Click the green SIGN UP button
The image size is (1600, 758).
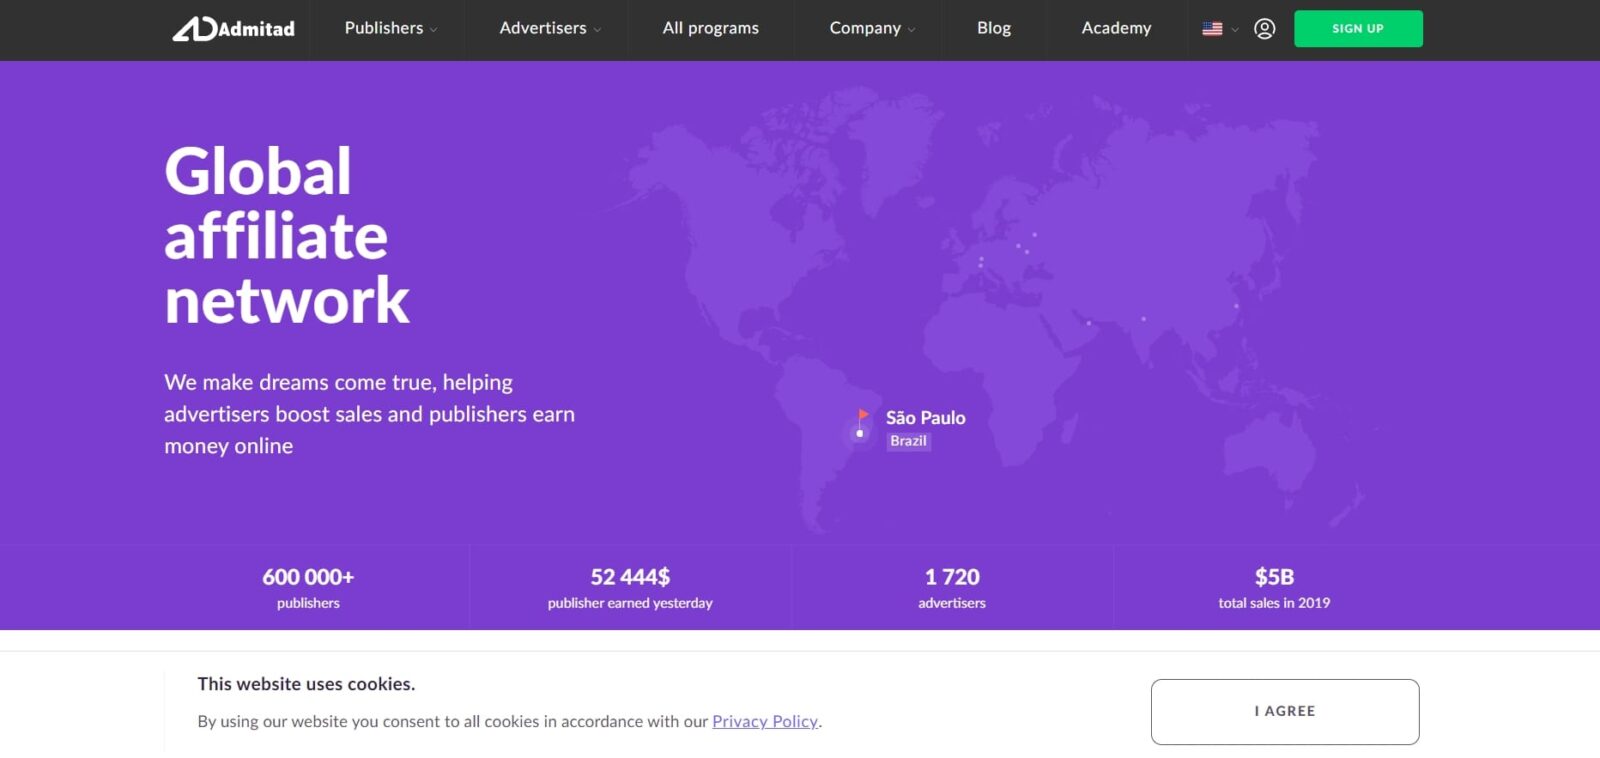1358,29
